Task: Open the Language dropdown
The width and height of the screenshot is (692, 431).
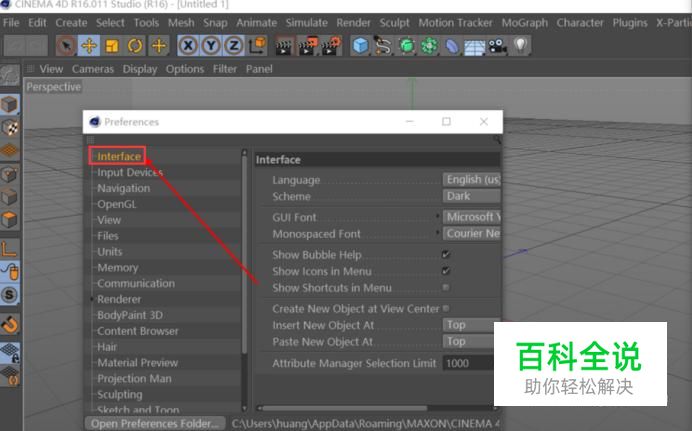Action: (x=471, y=180)
